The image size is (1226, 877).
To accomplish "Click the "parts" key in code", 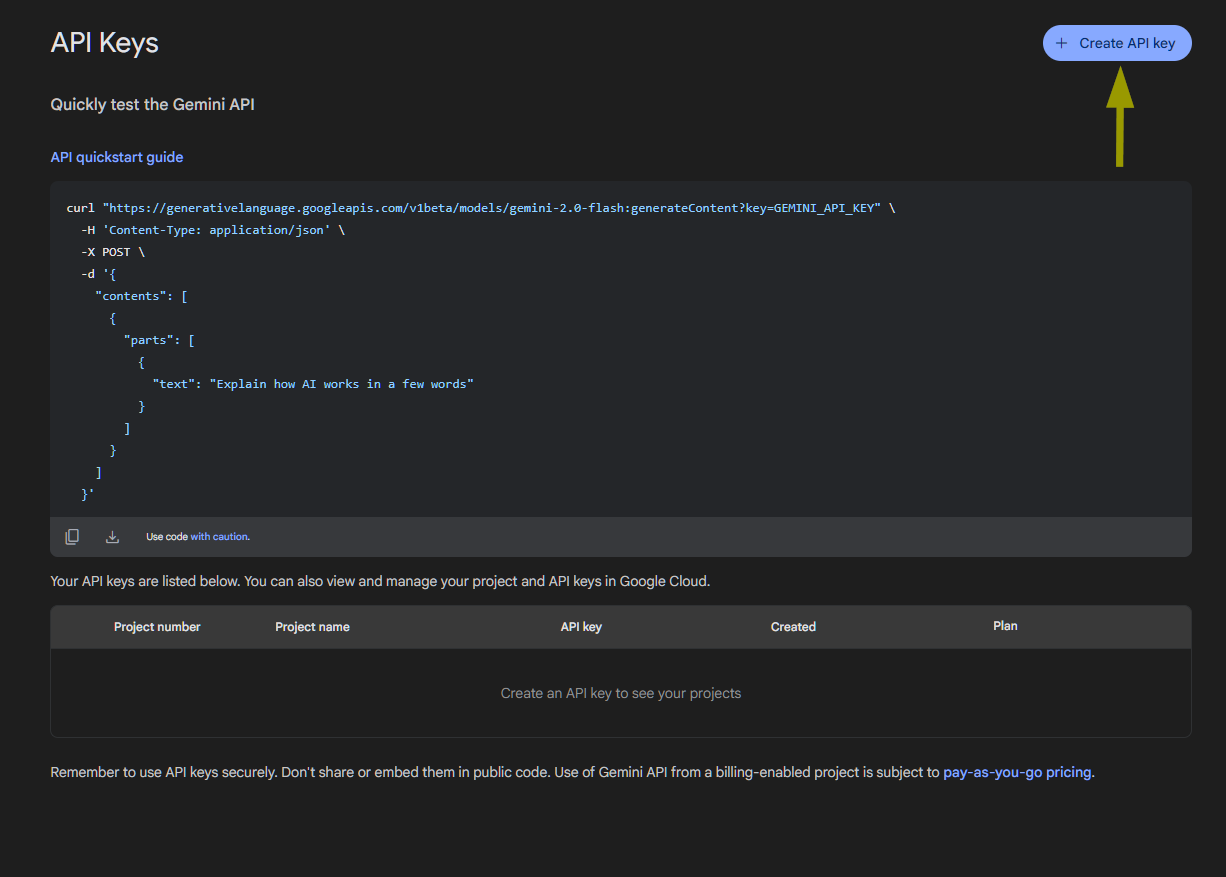I will point(152,340).
